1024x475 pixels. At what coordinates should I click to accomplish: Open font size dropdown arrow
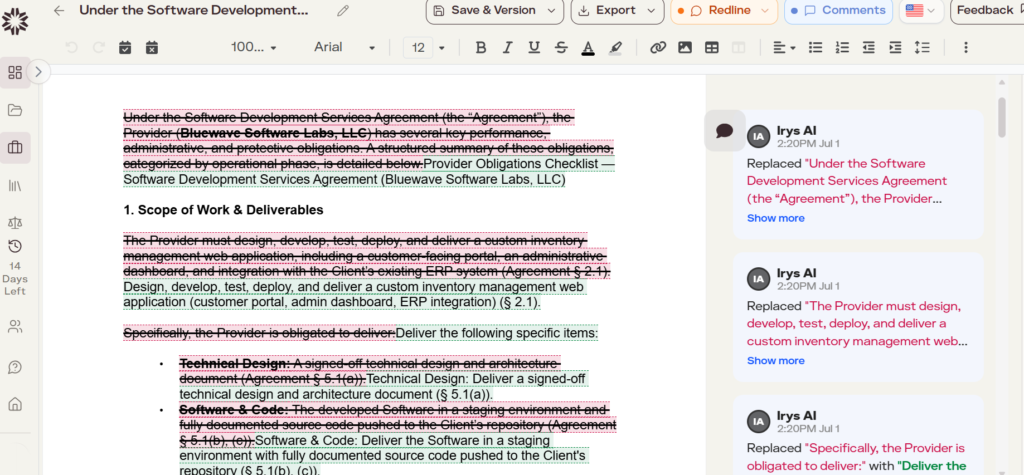pos(442,48)
